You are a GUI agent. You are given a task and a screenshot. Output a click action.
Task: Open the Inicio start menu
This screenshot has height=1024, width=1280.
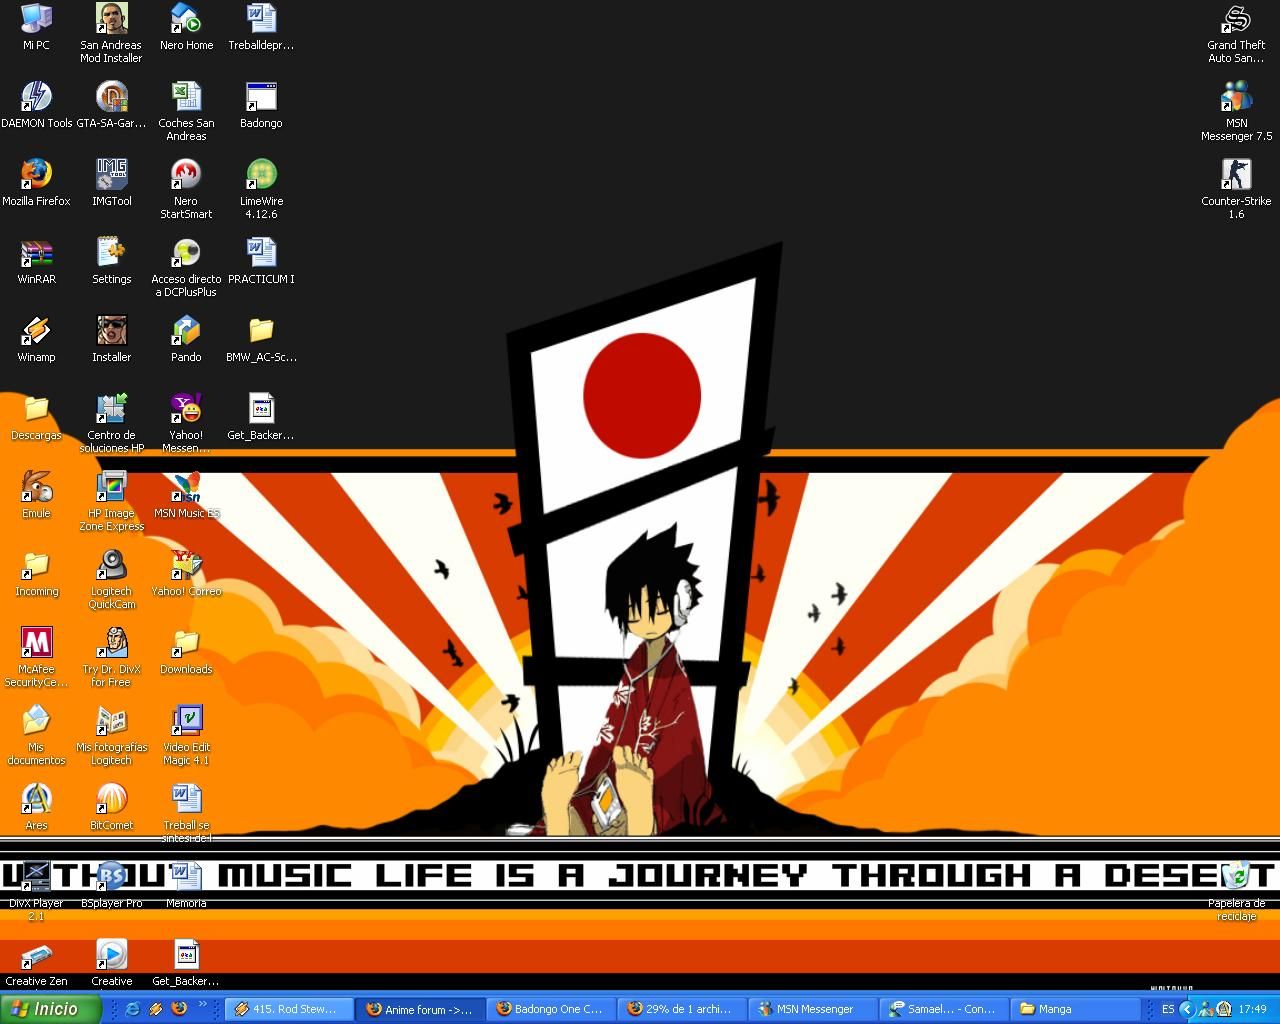coord(50,1009)
